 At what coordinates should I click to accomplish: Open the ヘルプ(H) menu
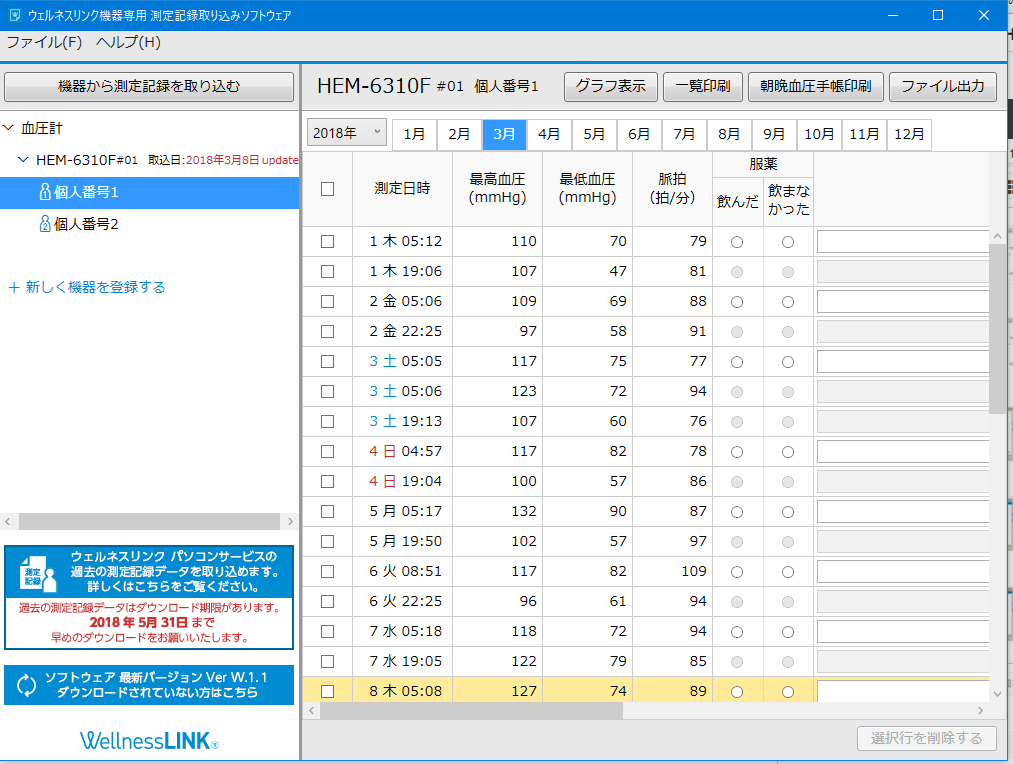128,43
